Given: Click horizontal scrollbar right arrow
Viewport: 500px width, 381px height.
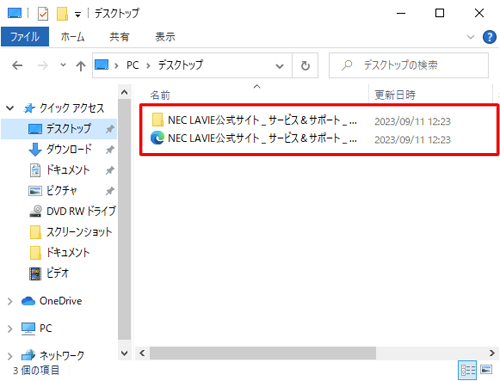Looking at the screenshot, I should coord(492,353).
